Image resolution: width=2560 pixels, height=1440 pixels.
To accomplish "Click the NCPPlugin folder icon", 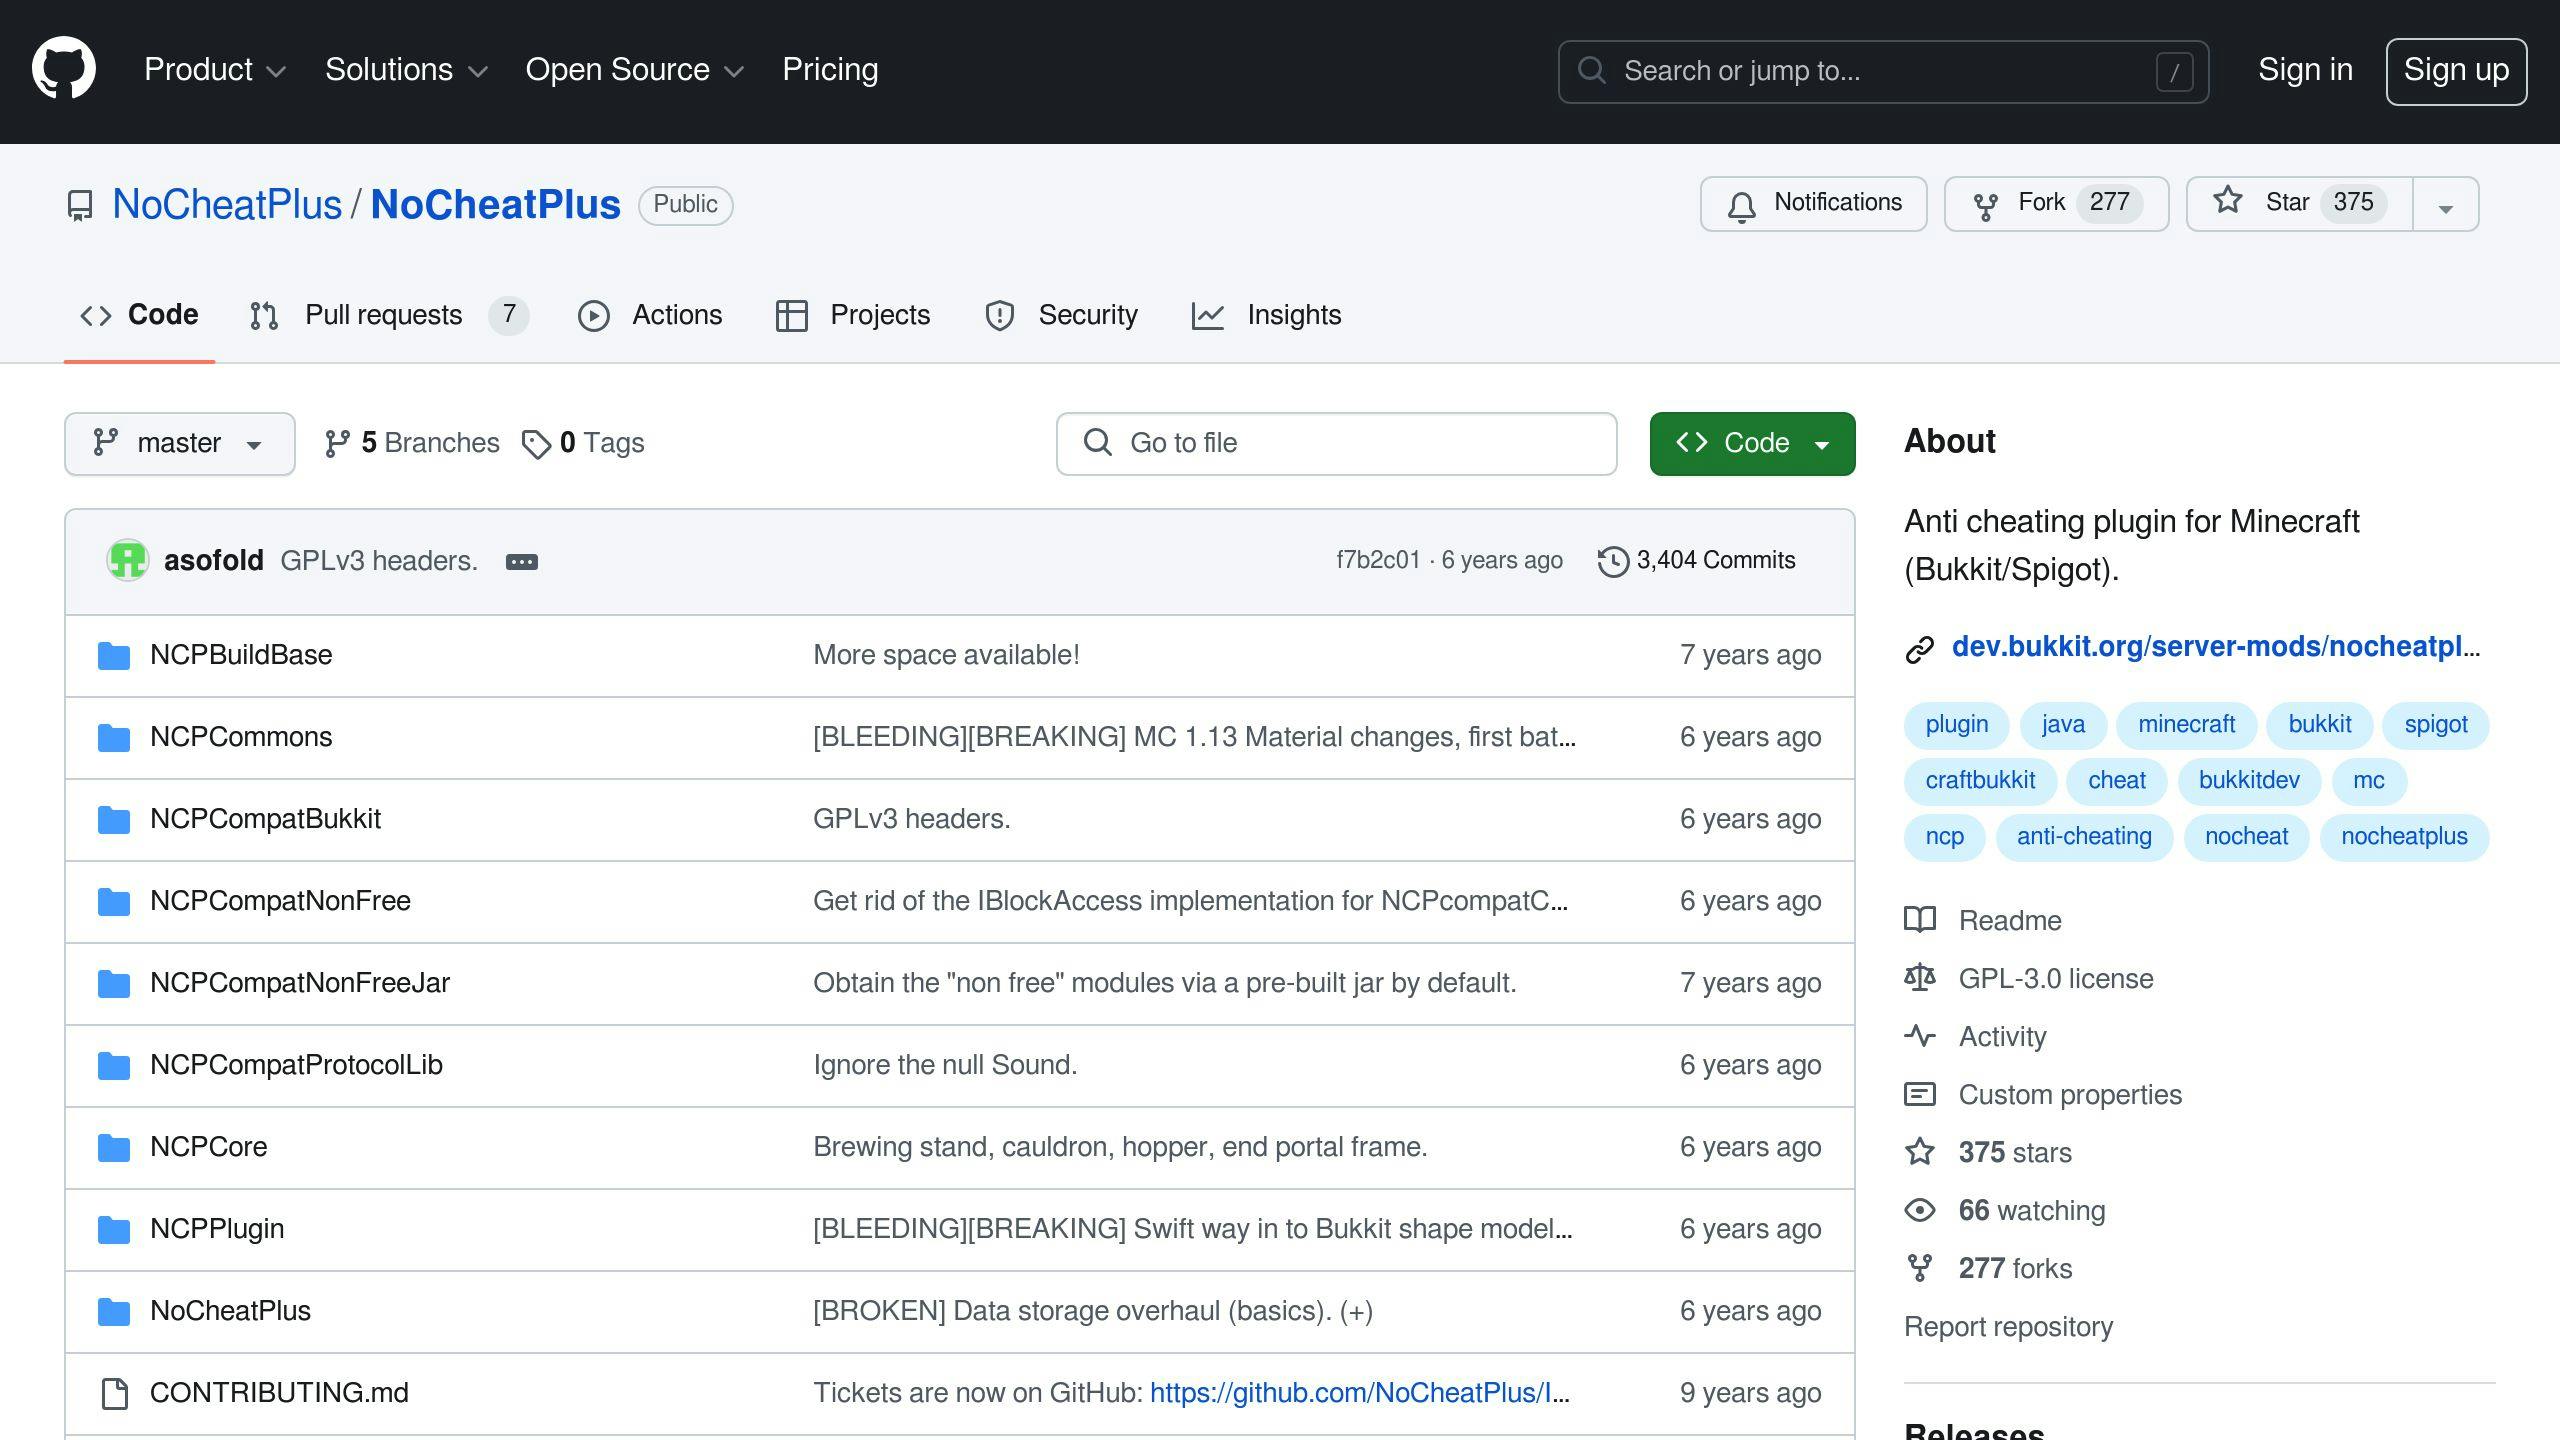I will click(114, 1230).
